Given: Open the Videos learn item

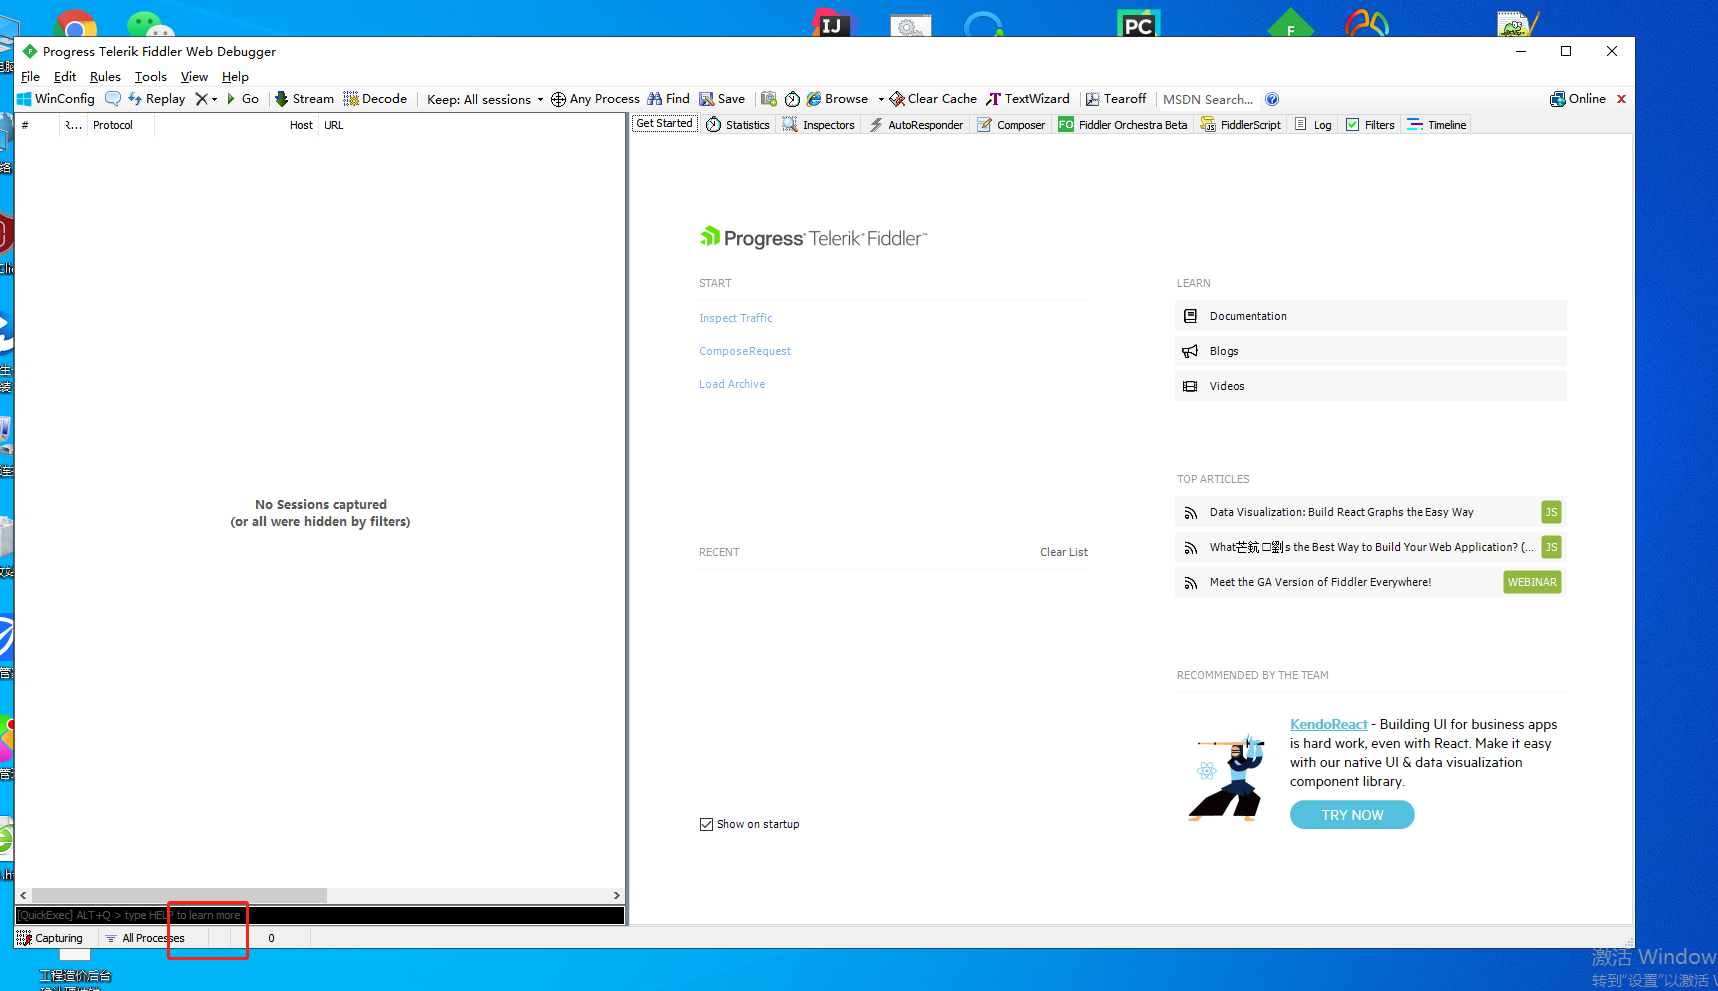Looking at the screenshot, I should [1370, 386].
